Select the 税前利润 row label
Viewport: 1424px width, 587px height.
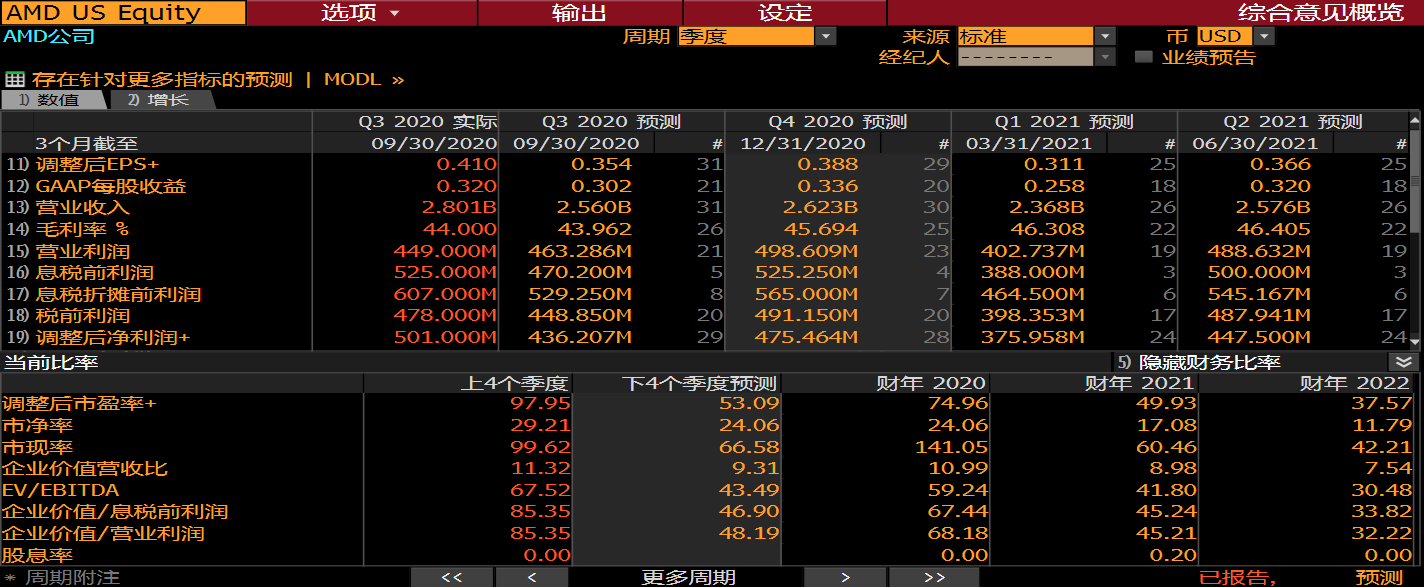click(x=83, y=315)
